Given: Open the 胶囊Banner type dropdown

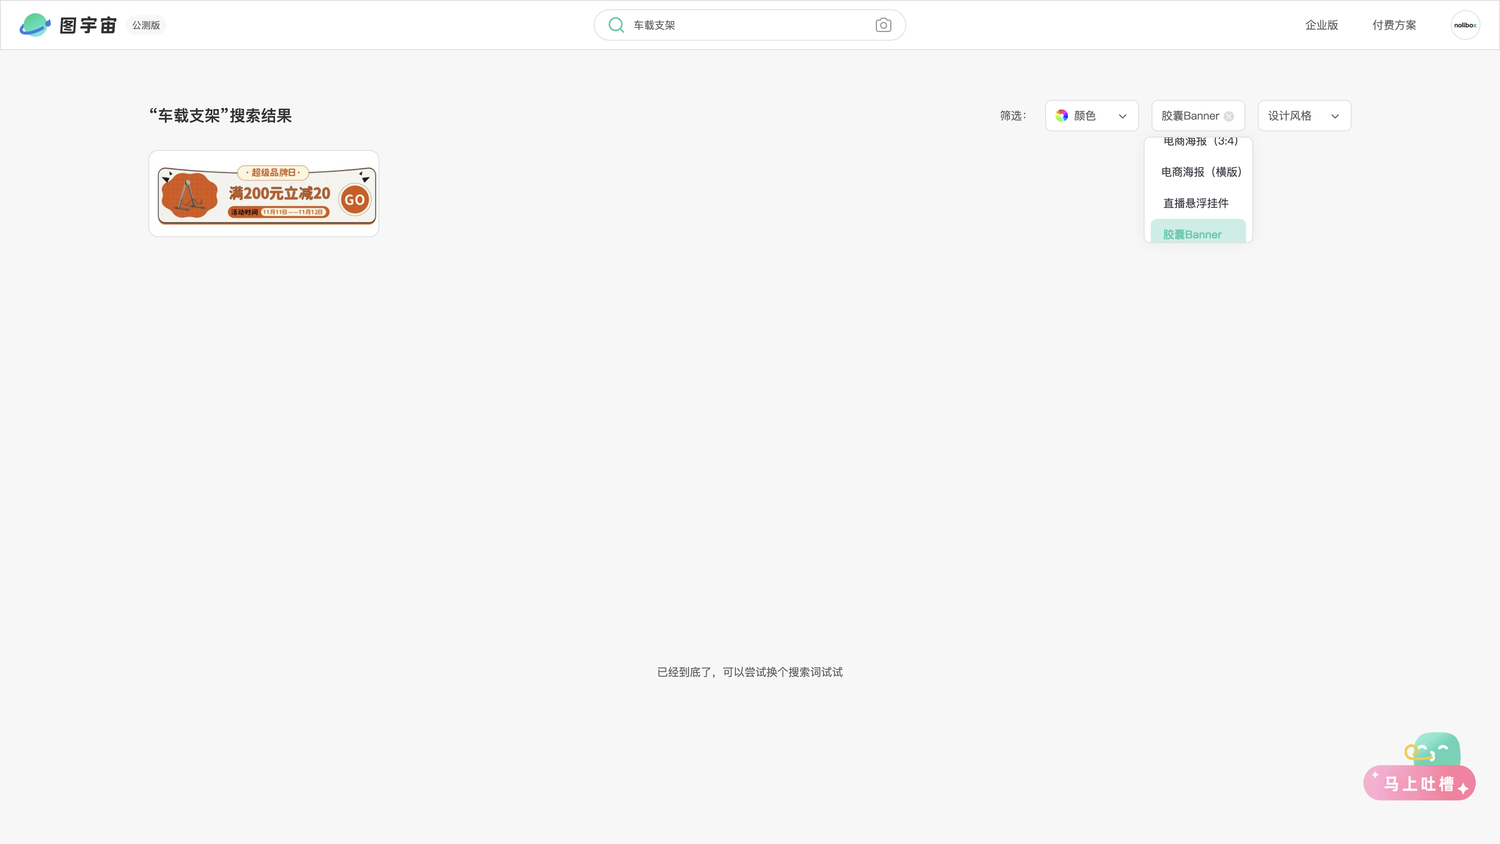Looking at the screenshot, I should [1198, 116].
